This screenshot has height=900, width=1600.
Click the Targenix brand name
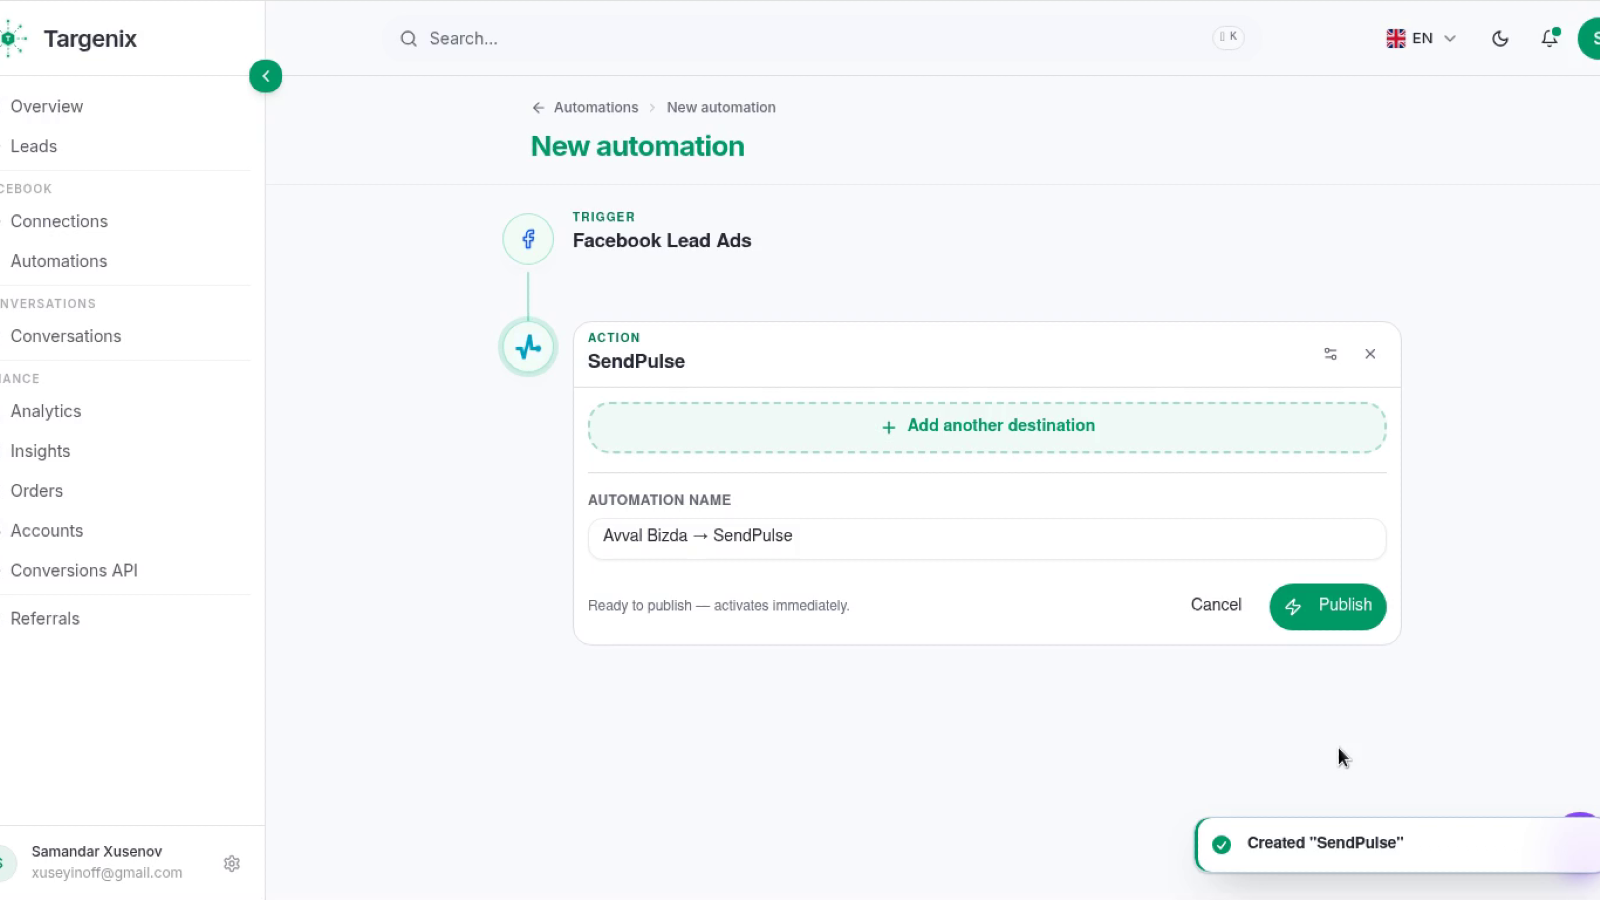(x=90, y=39)
